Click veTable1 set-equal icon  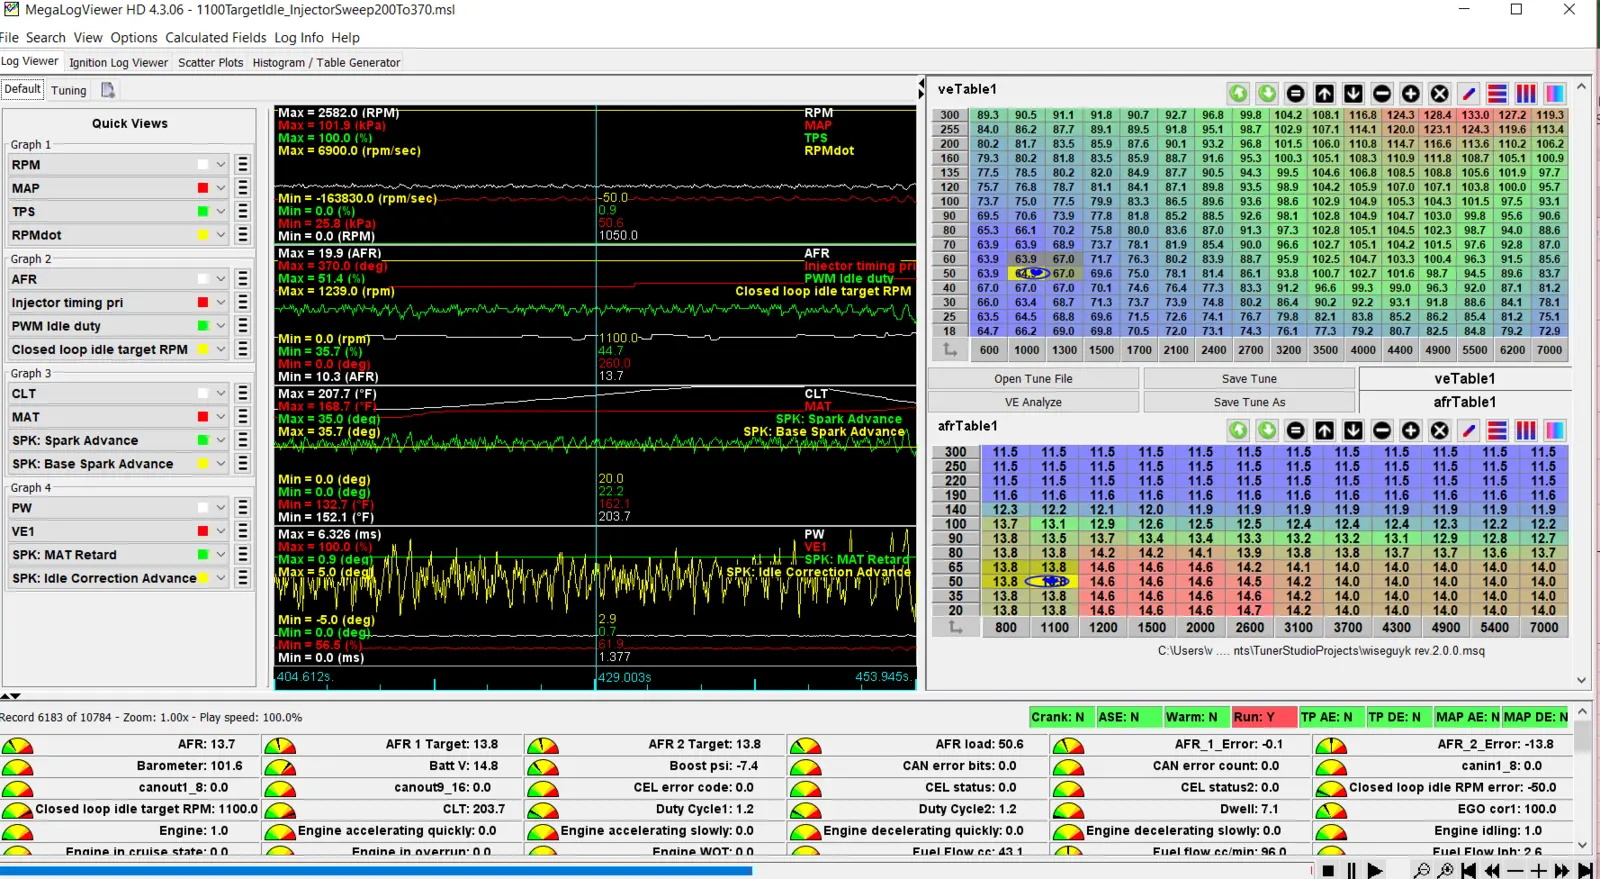click(1296, 93)
